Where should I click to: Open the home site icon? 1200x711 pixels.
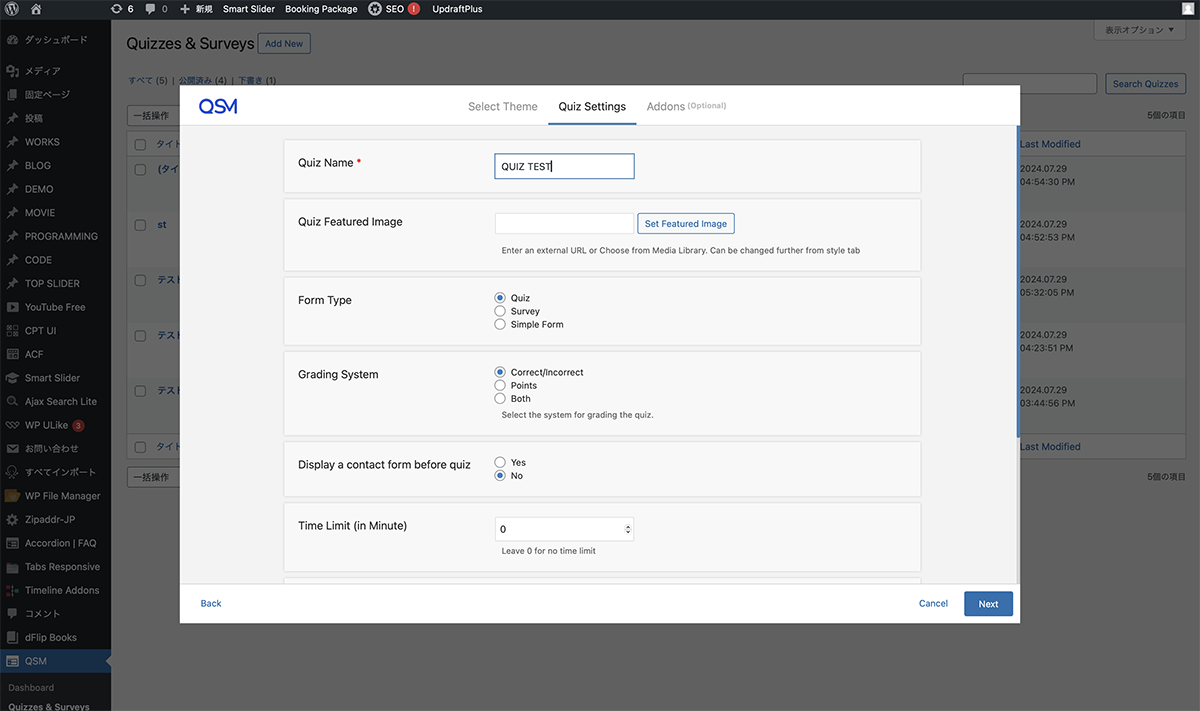(x=36, y=9)
